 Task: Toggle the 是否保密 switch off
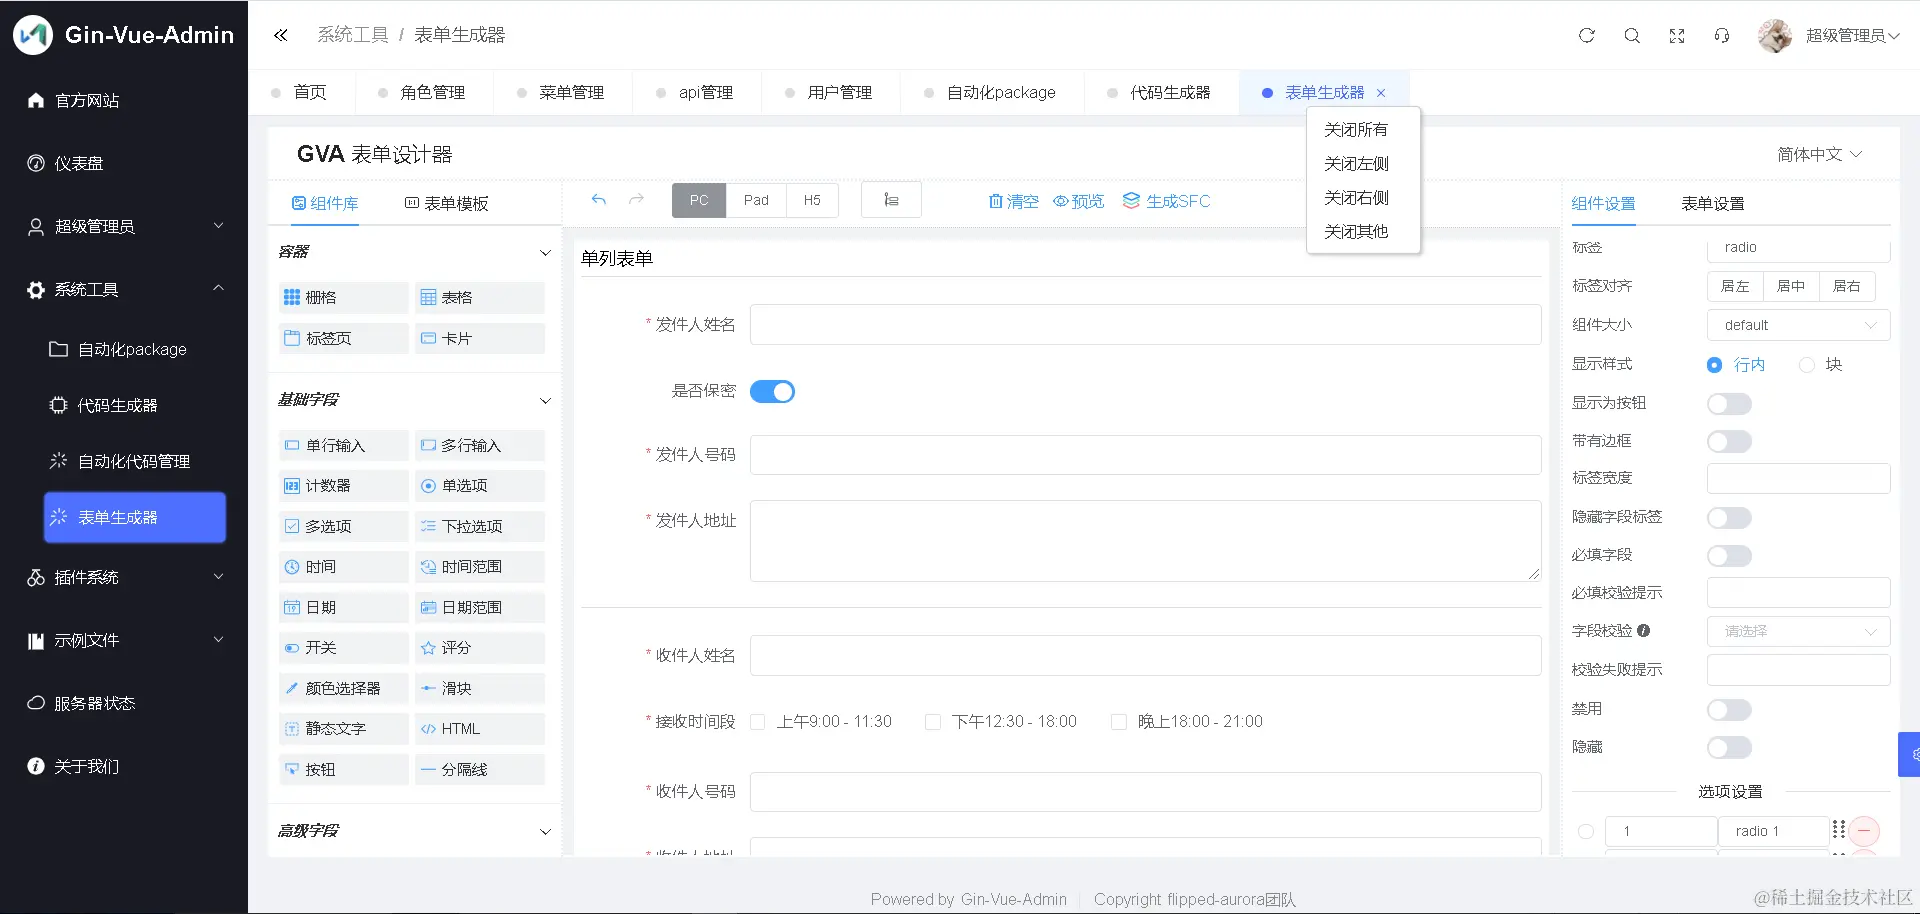pos(772,391)
